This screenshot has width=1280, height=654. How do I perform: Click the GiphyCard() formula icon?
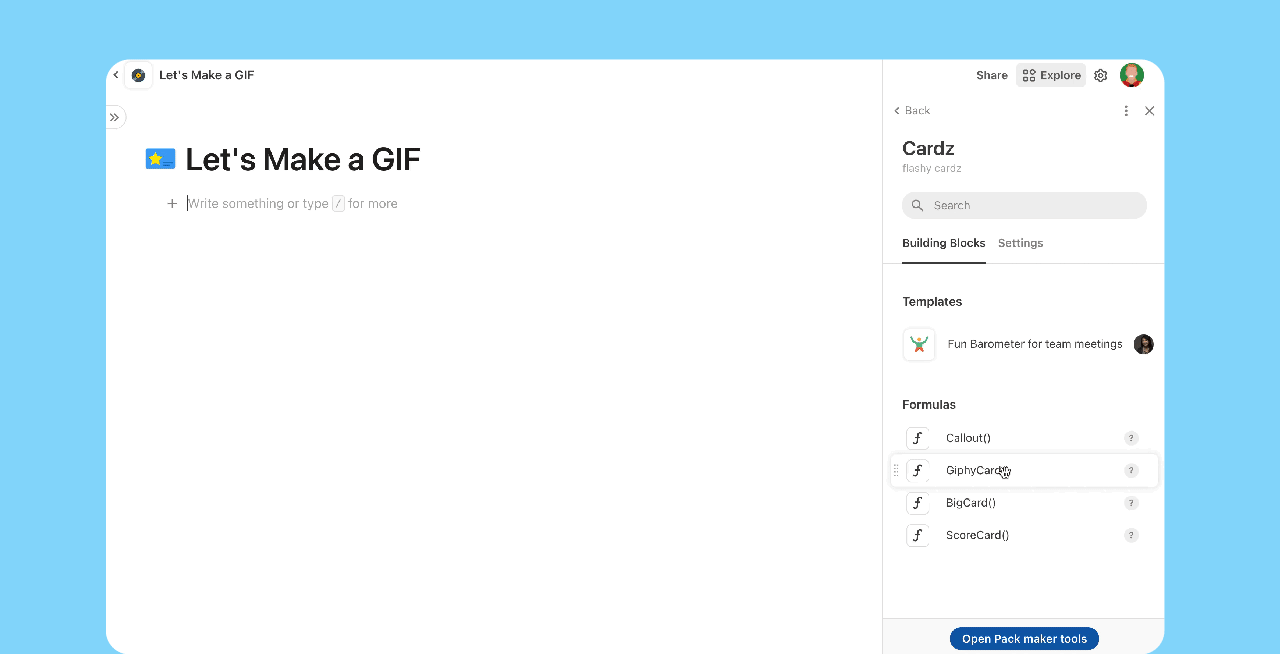(x=917, y=470)
